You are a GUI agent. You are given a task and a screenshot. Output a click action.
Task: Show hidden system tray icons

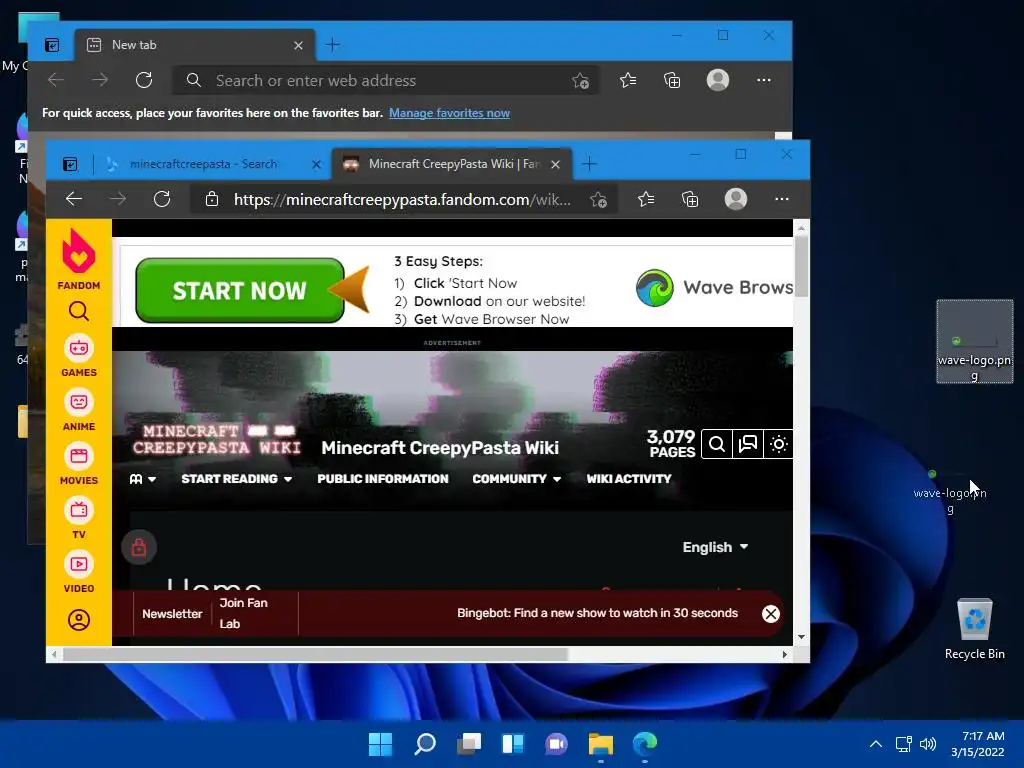(x=876, y=744)
